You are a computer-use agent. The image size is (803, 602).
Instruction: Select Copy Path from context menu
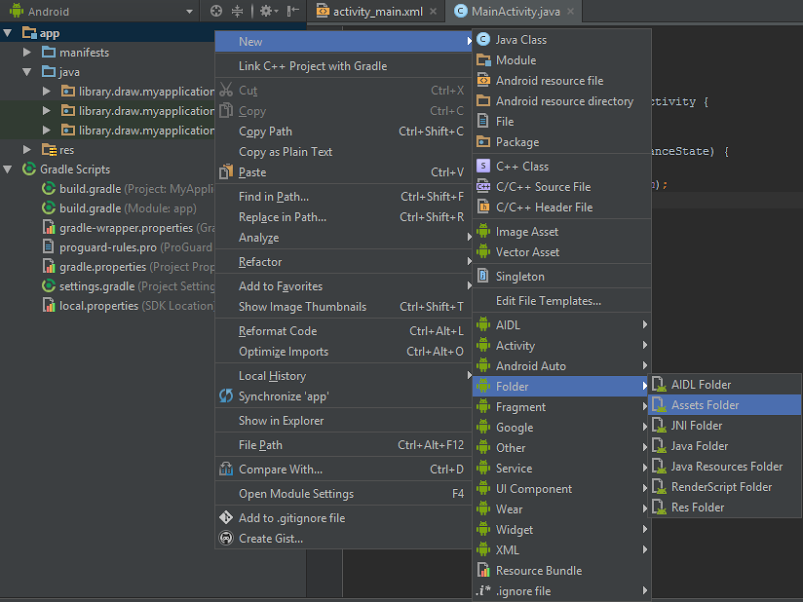tap(344, 132)
